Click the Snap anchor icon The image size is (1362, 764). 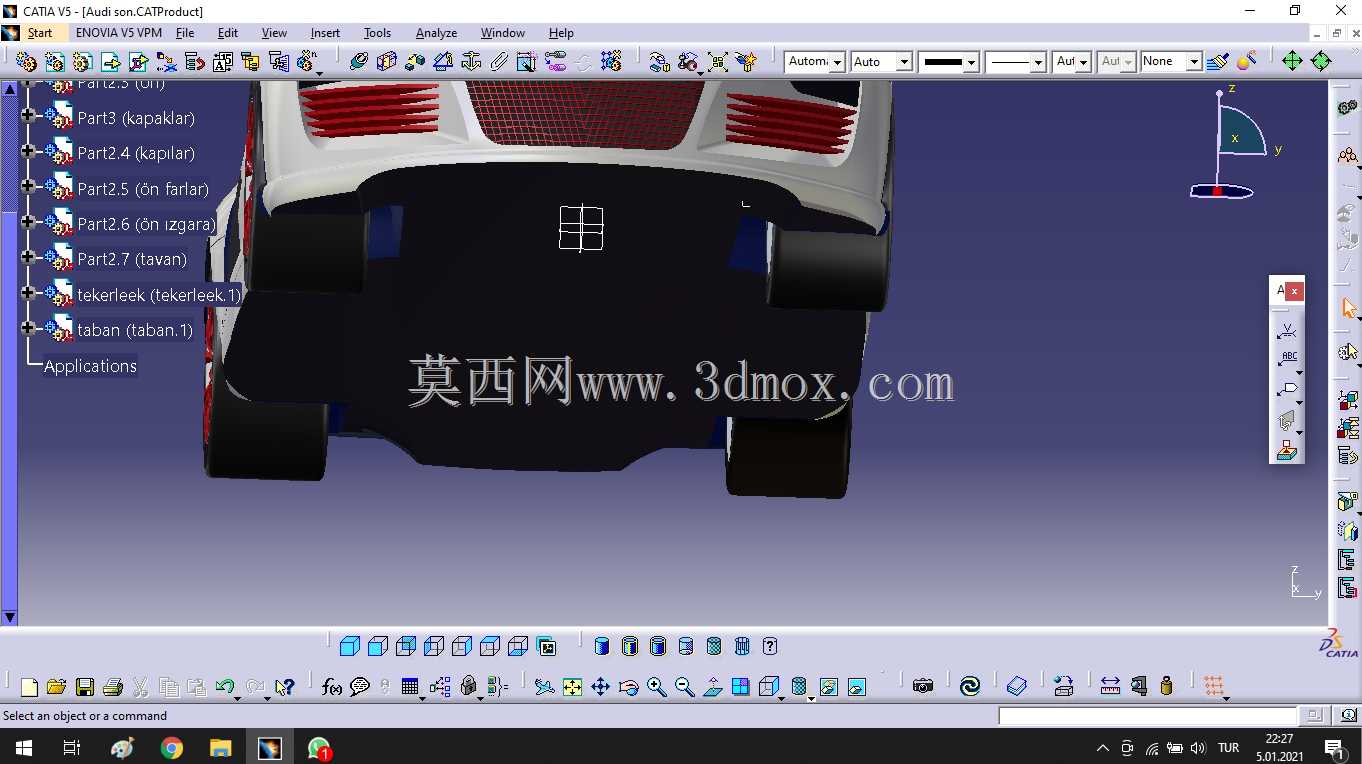[471, 62]
